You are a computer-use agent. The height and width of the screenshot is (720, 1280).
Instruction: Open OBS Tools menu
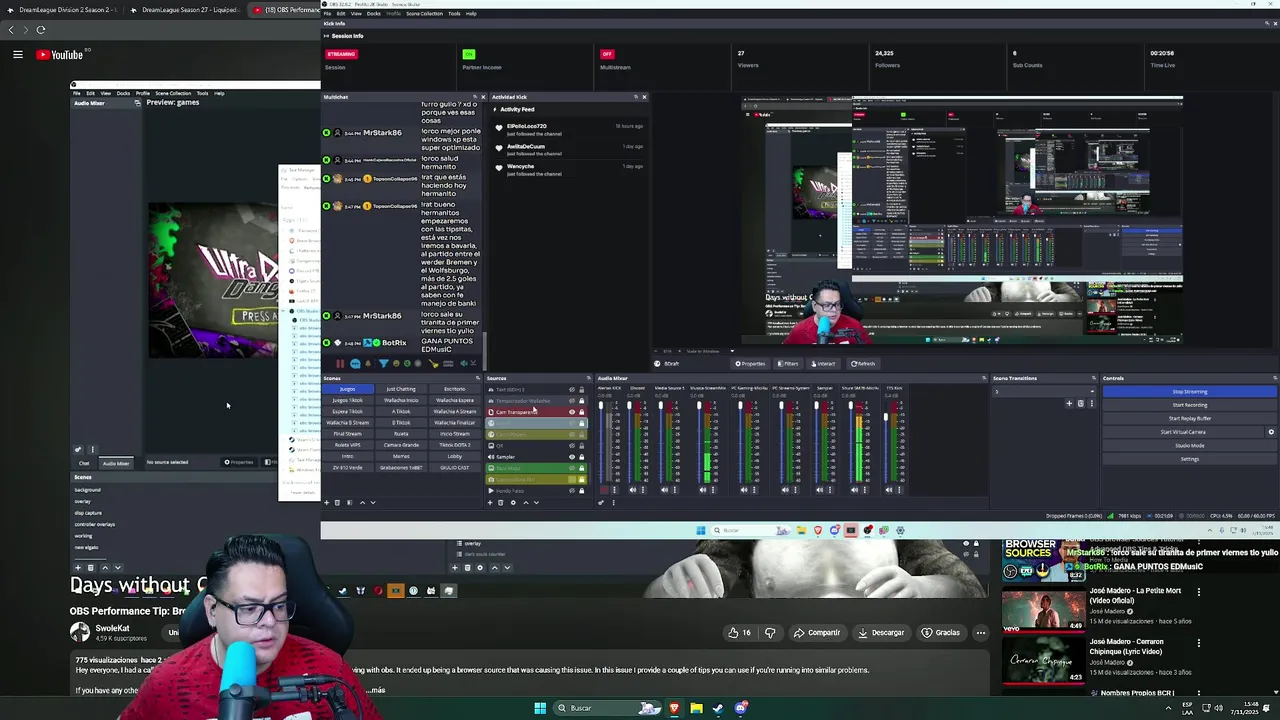point(454,14)
